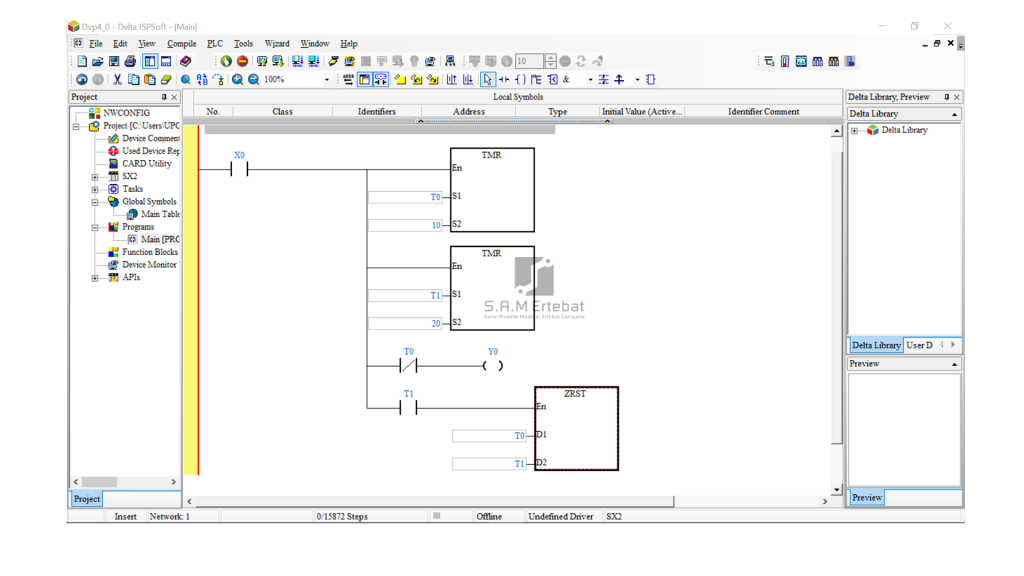Choose the arrow Selection cursor tool
1024x576 pixels.
coord(488,80)
